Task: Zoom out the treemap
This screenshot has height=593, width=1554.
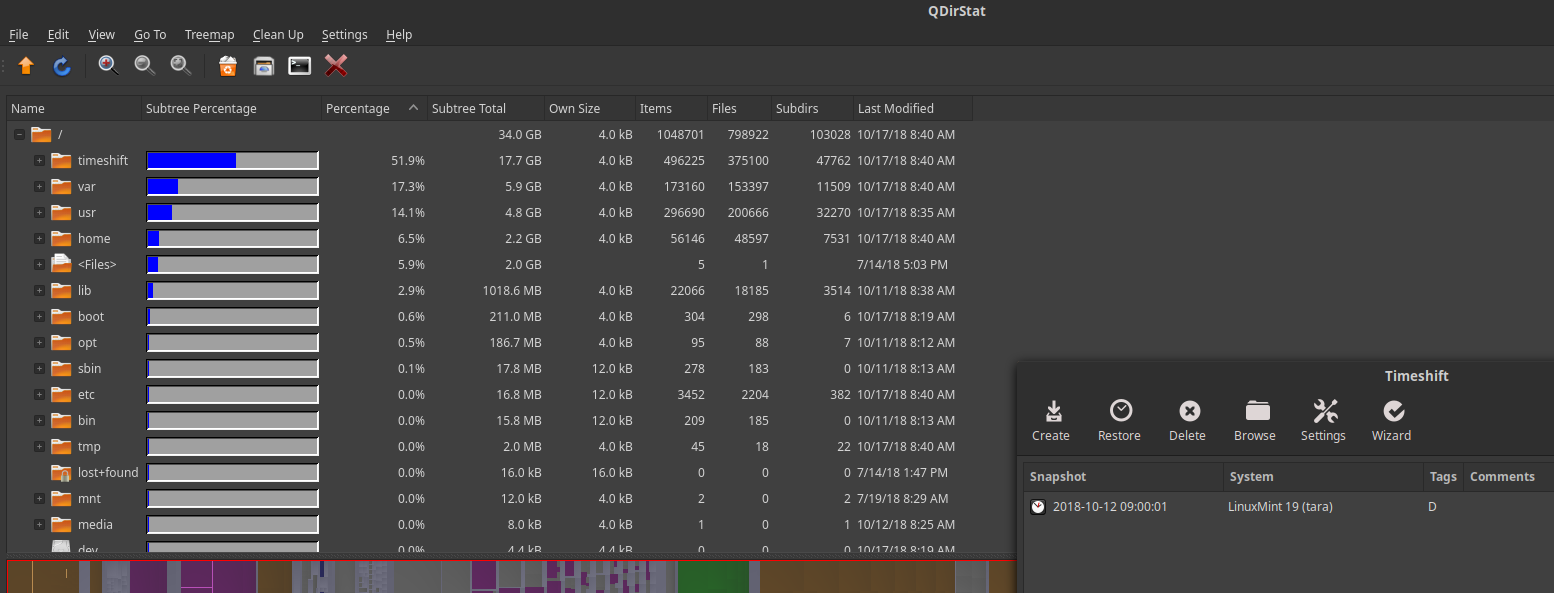Action: [x=145, y=66]
